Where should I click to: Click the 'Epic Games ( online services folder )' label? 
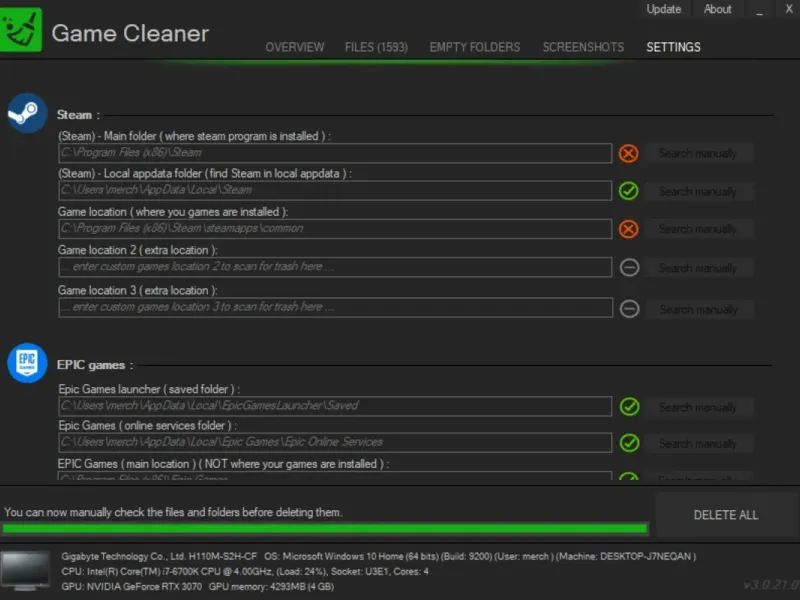147,426
